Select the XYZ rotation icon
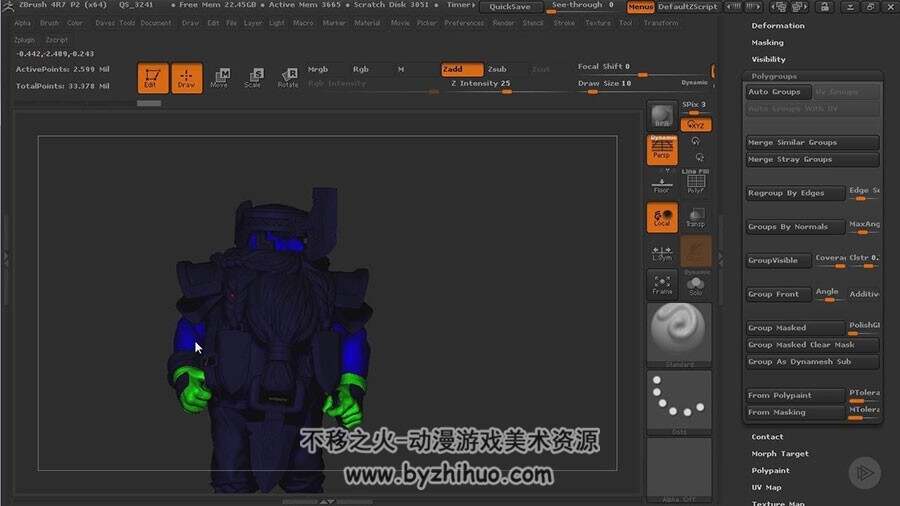This screenshot has height=506, width=900. pos(696,124)
